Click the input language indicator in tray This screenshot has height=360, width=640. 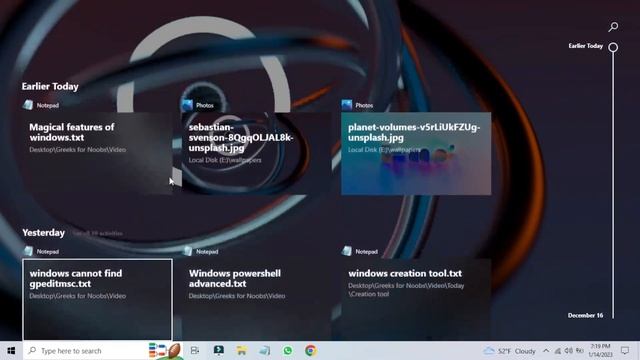tap(579, 351)
